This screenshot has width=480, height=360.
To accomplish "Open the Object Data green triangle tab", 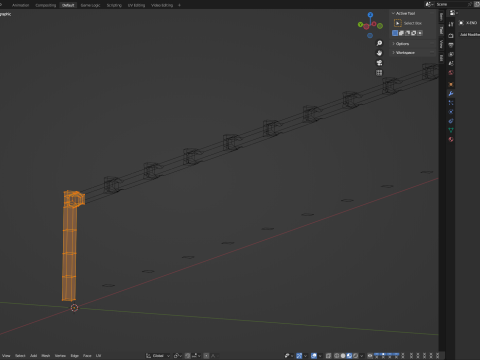I will 451,130.
